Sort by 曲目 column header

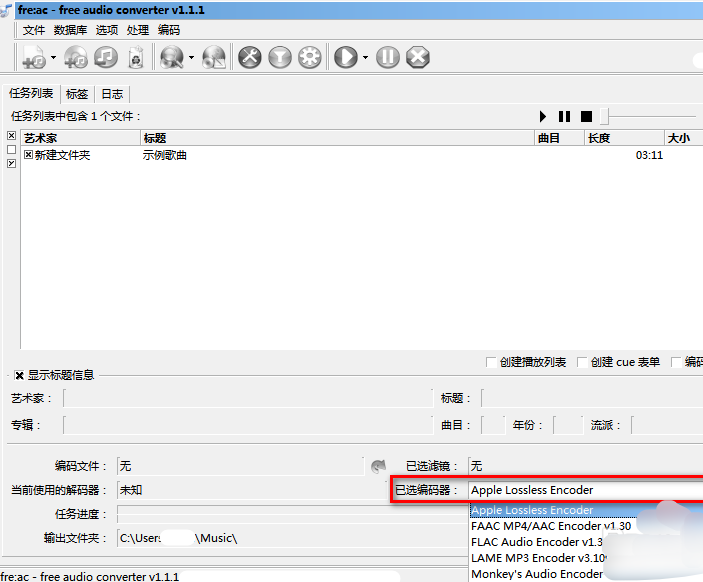[x=560, y=138]
